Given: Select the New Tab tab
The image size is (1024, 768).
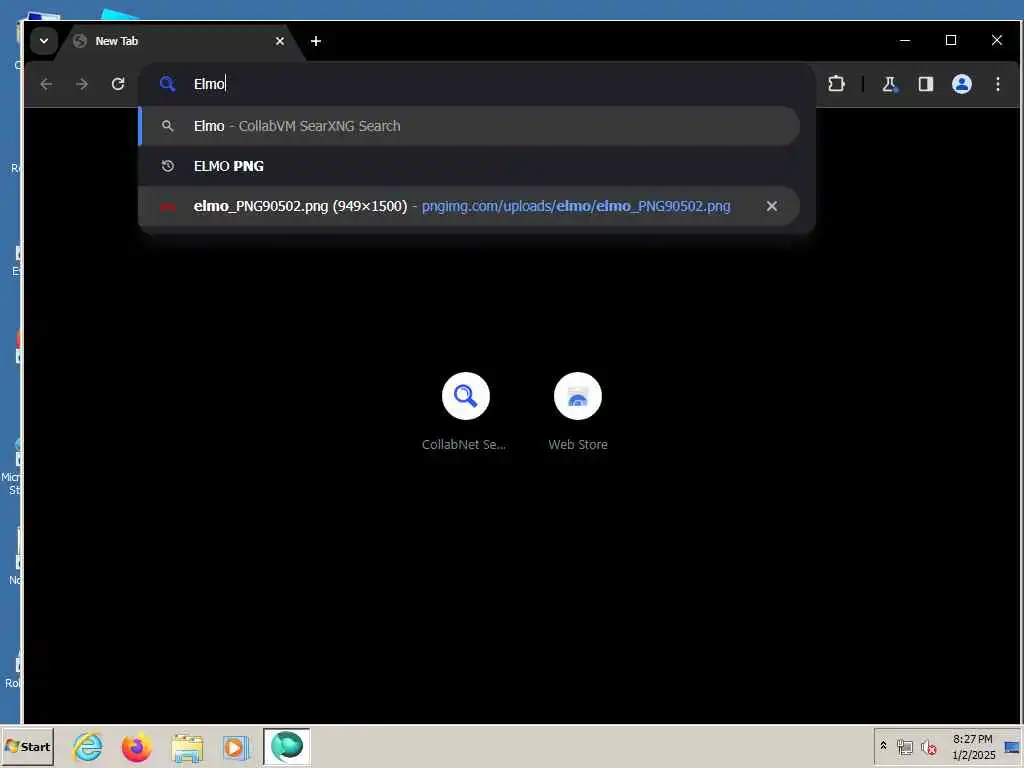Looking at the screenshot, I should click(180, 41).
